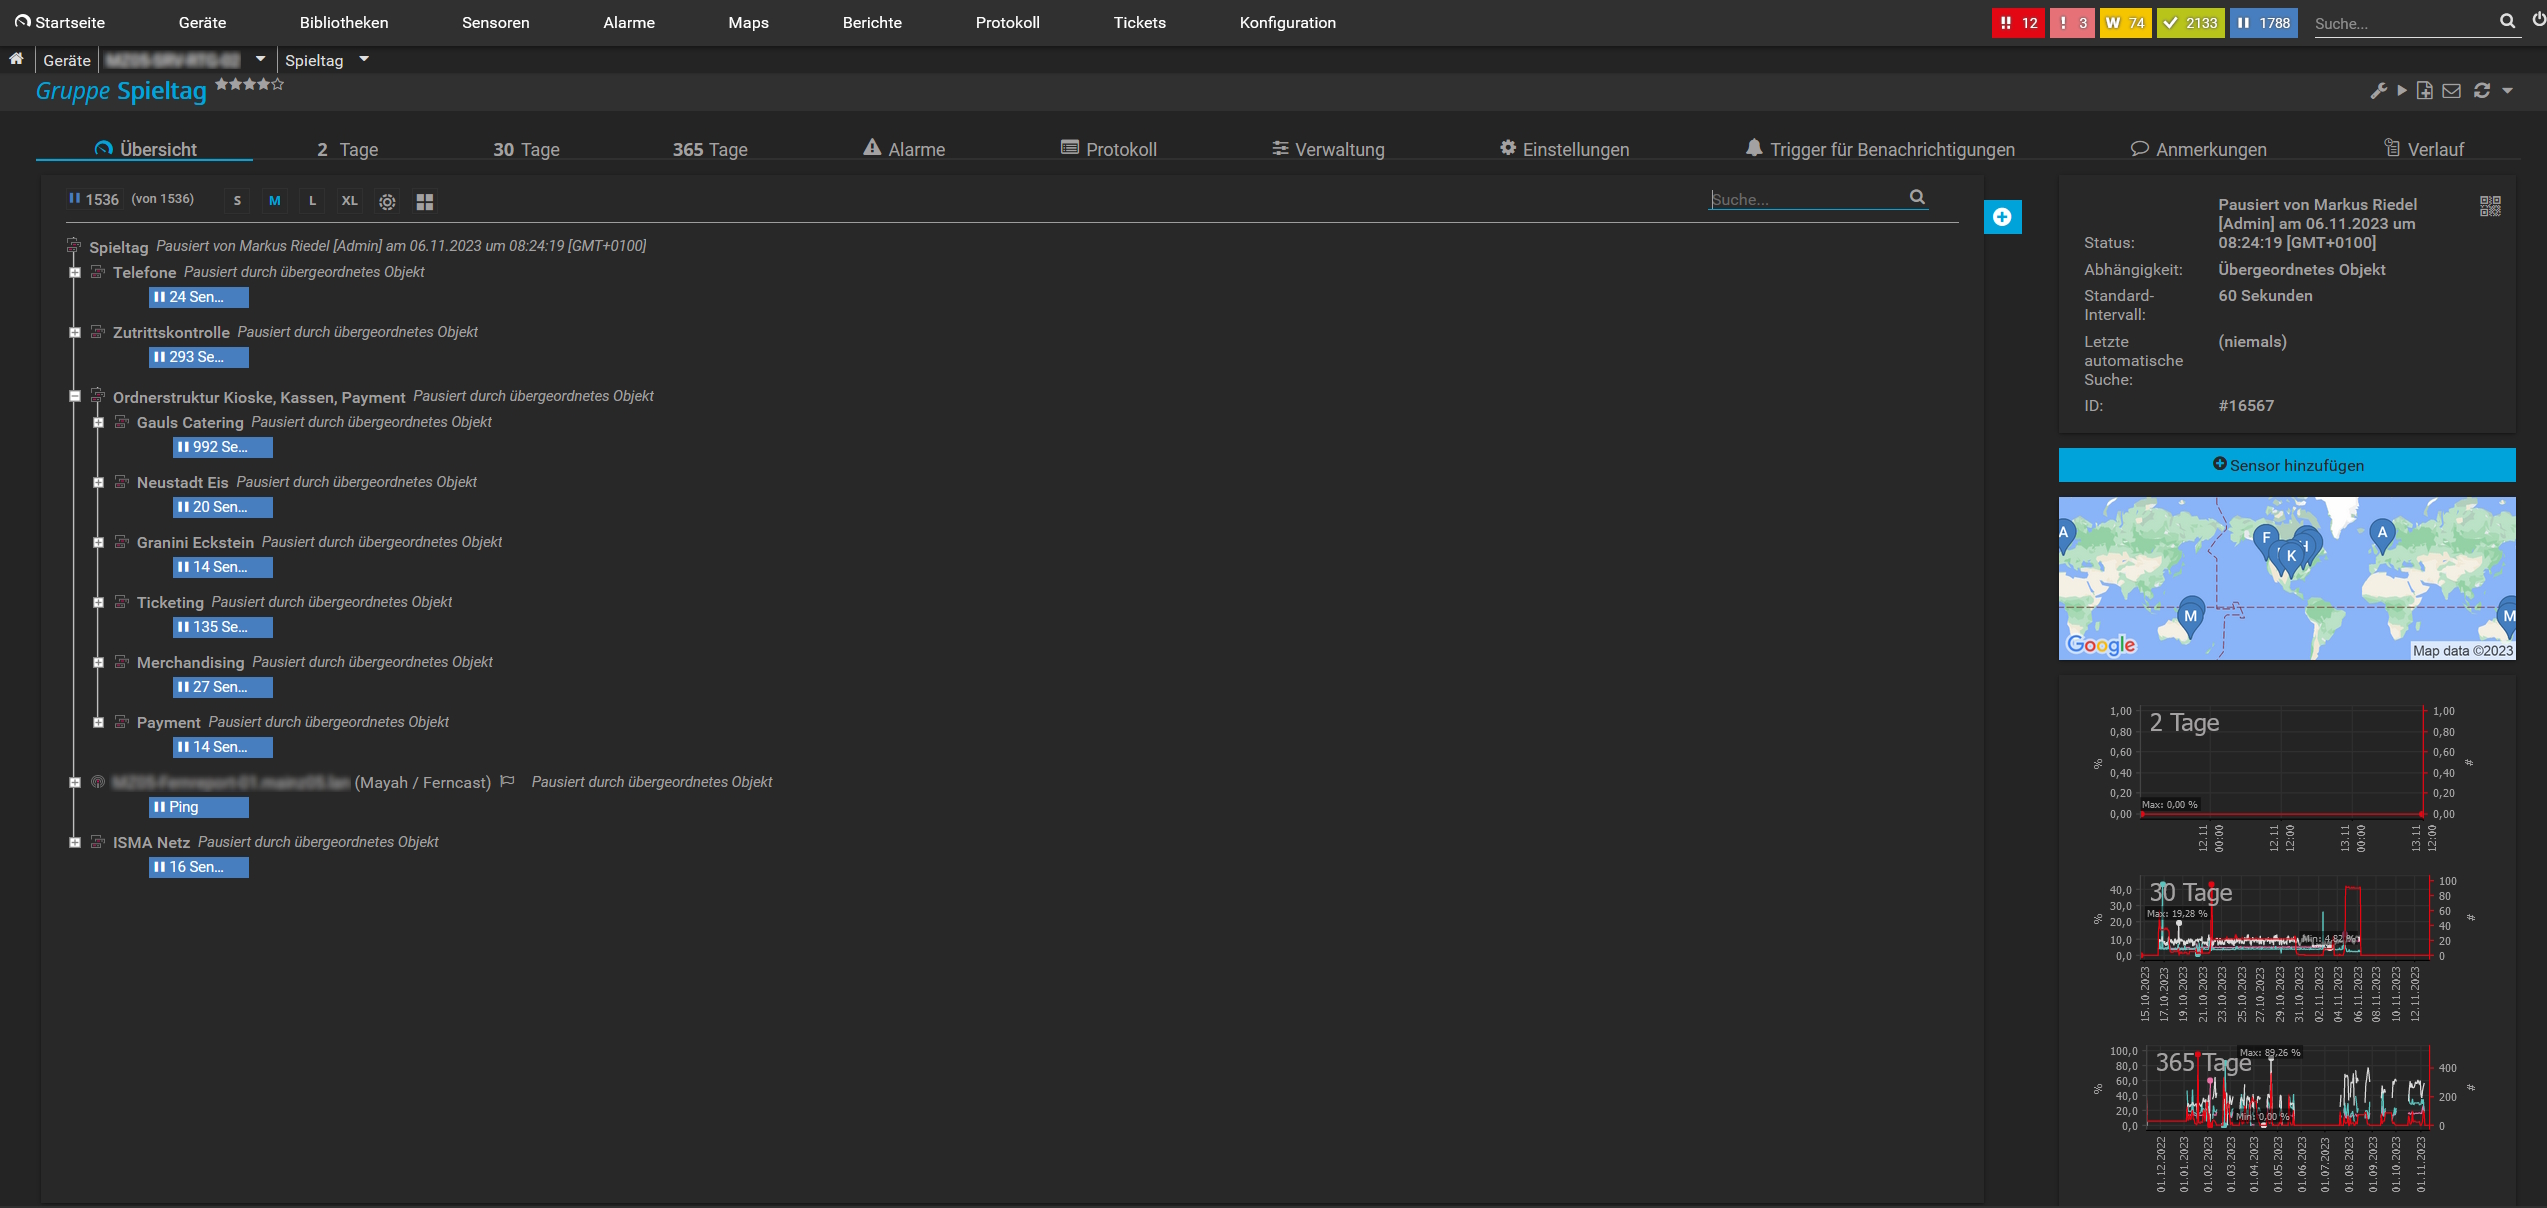Open the Sensoren menu
Image resolution: width=2547 pixels, height=1208 pixels.
click(495, 22)
